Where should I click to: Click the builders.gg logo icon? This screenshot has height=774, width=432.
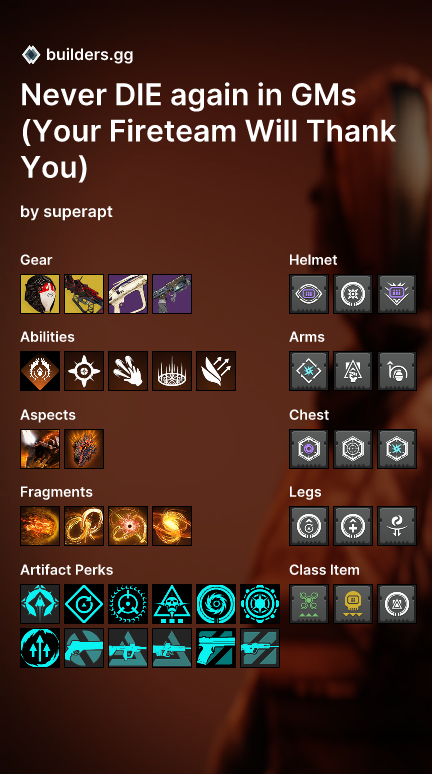click(31, 54)
